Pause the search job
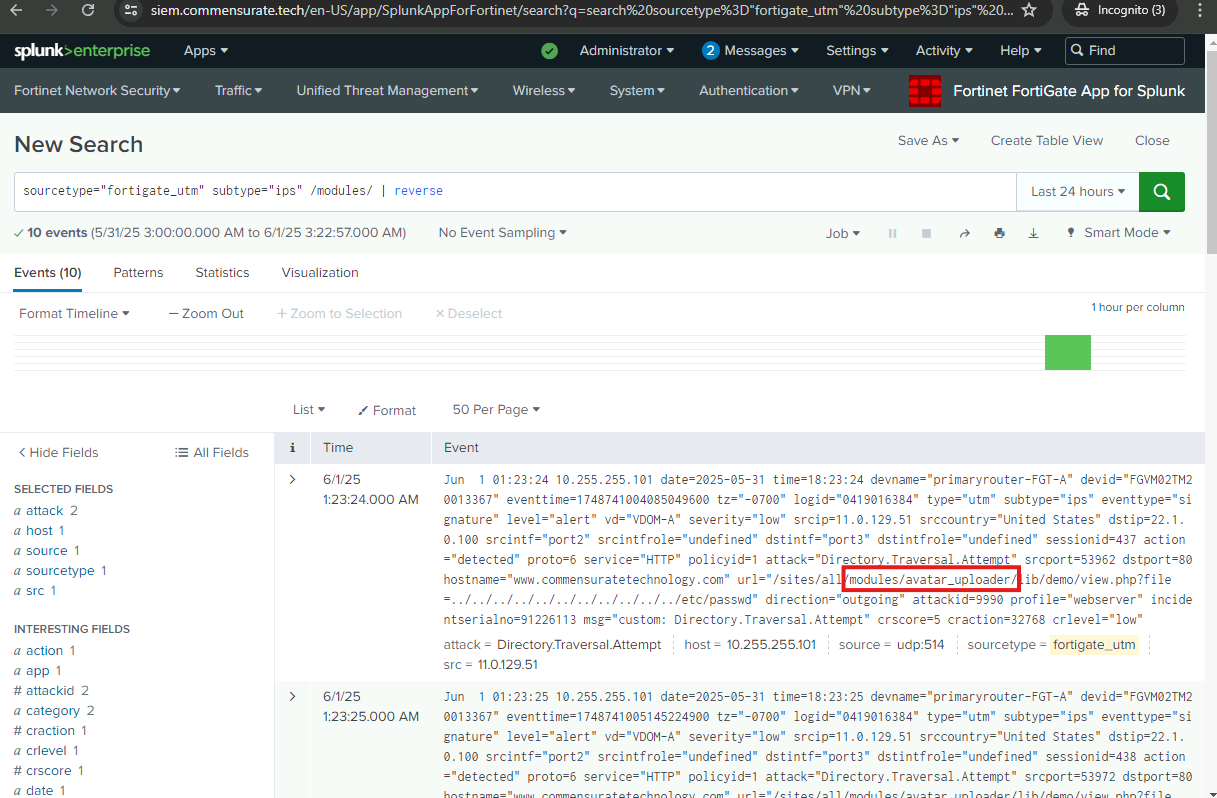This screenshot has width=1217, height=798. coord(892,233)
